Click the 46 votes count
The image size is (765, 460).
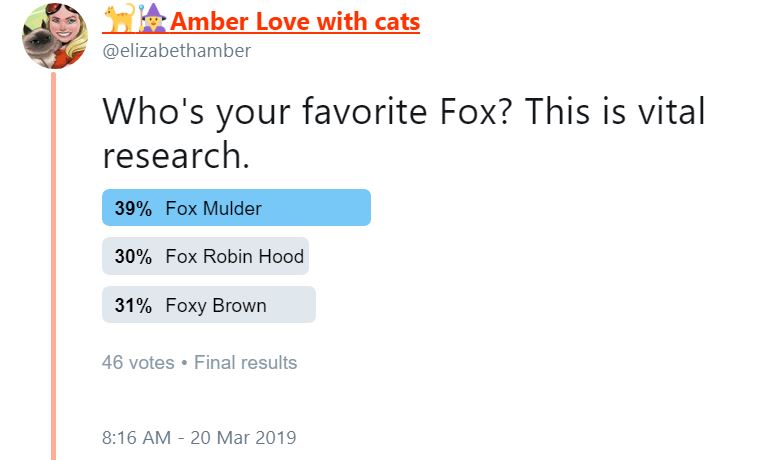(x=138, y=362)
